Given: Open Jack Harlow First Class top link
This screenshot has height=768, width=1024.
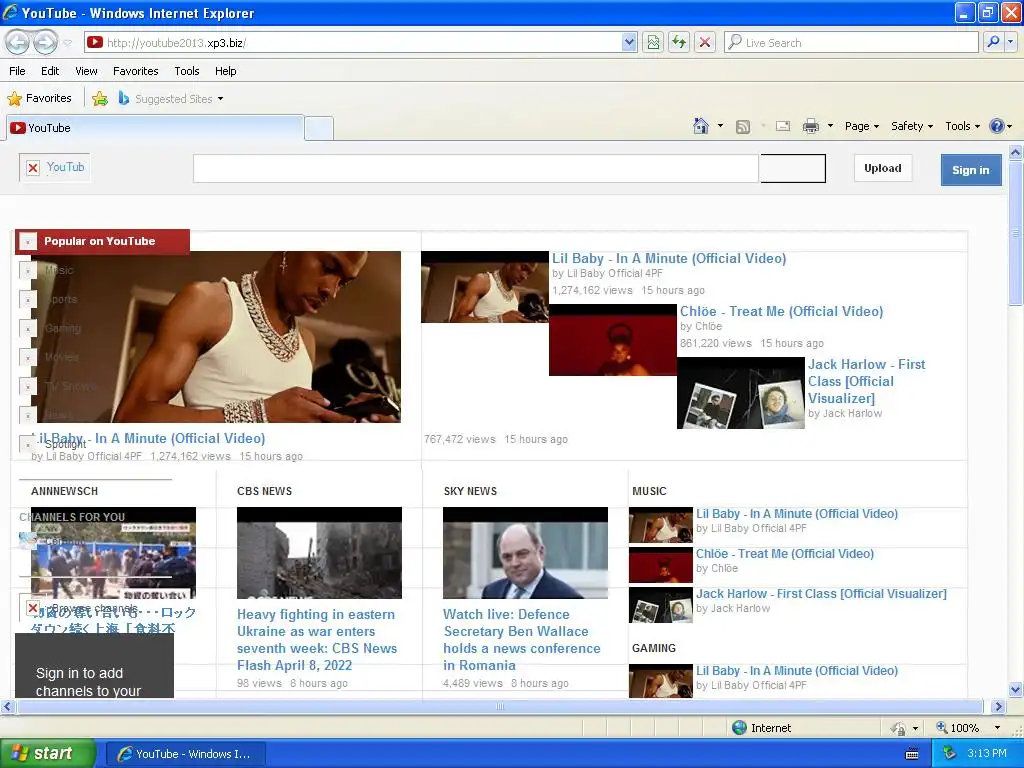Looking at the screenshot, I should click(867, 381).
